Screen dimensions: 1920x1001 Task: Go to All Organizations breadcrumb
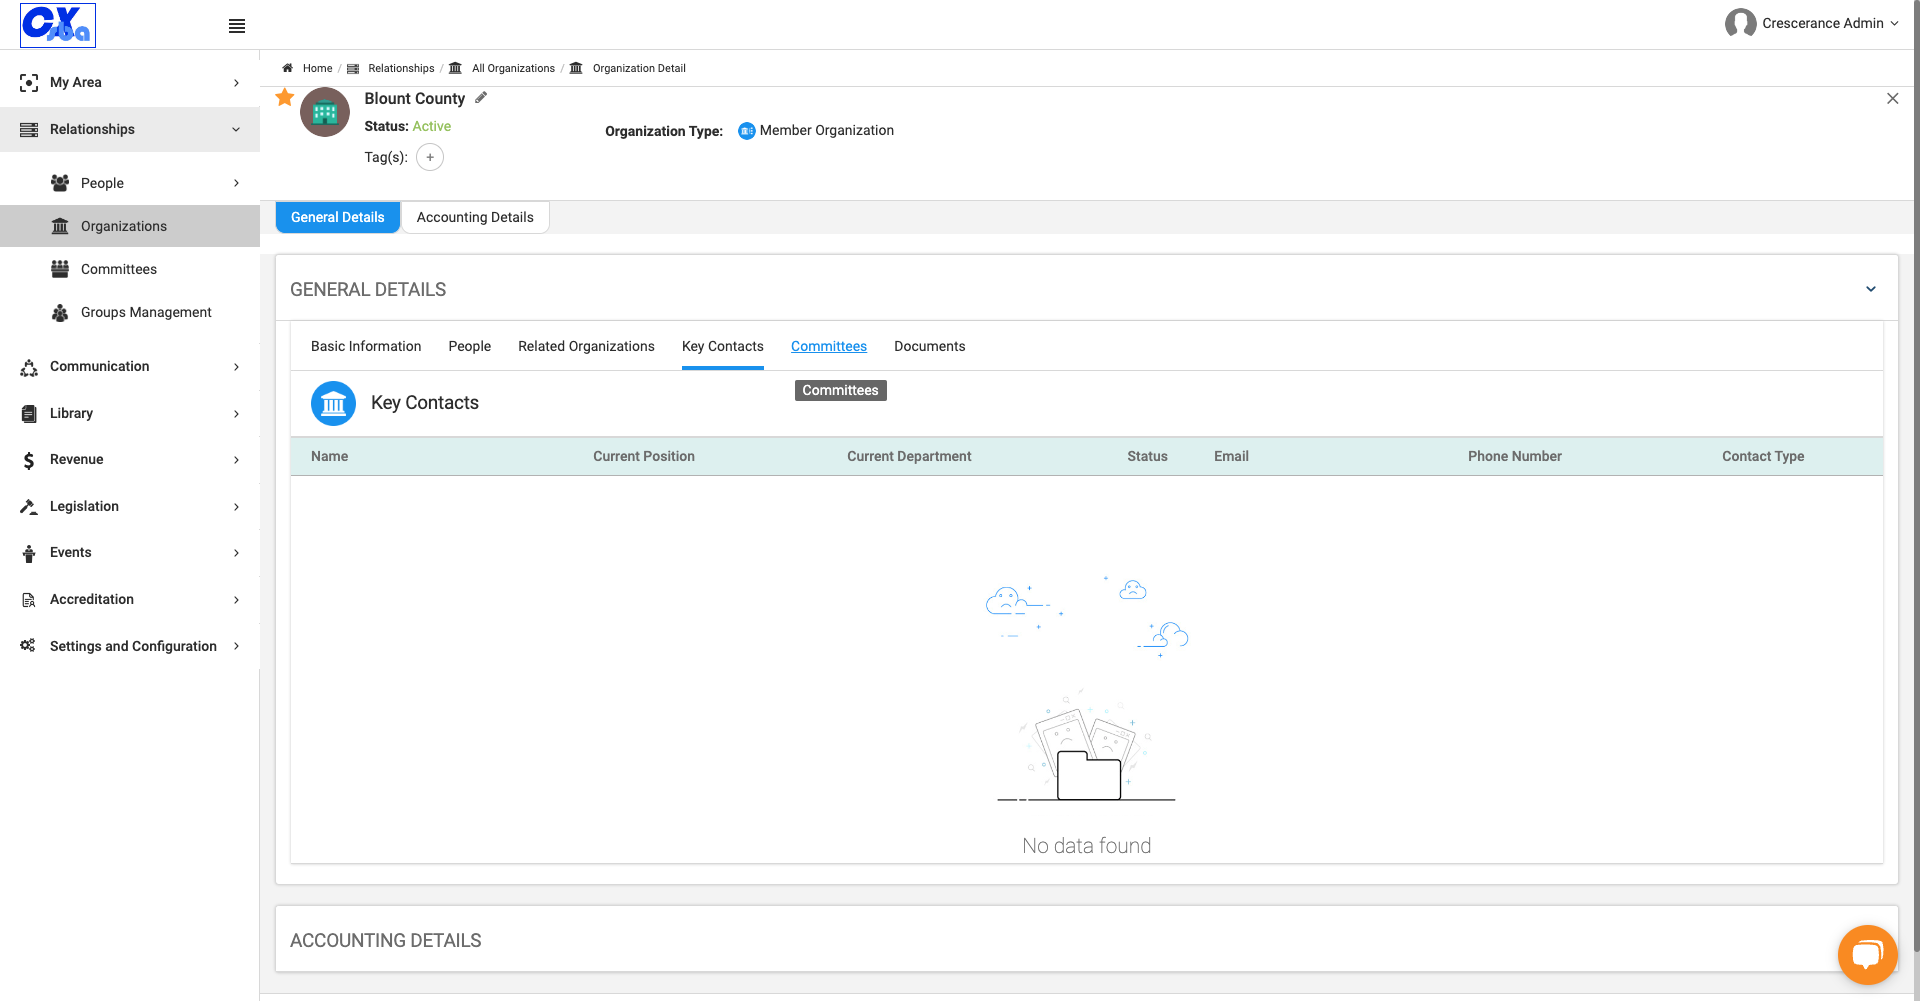tap(513, 68)
